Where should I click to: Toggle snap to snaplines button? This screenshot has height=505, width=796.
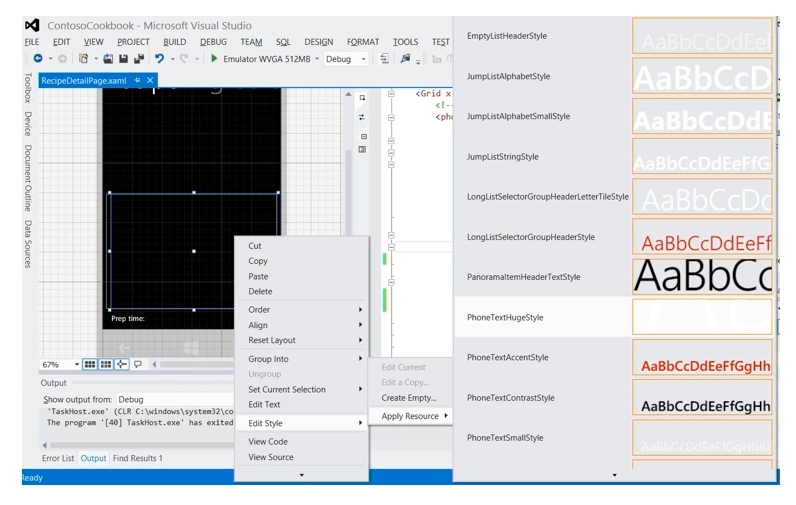click(x=122, y=364)
